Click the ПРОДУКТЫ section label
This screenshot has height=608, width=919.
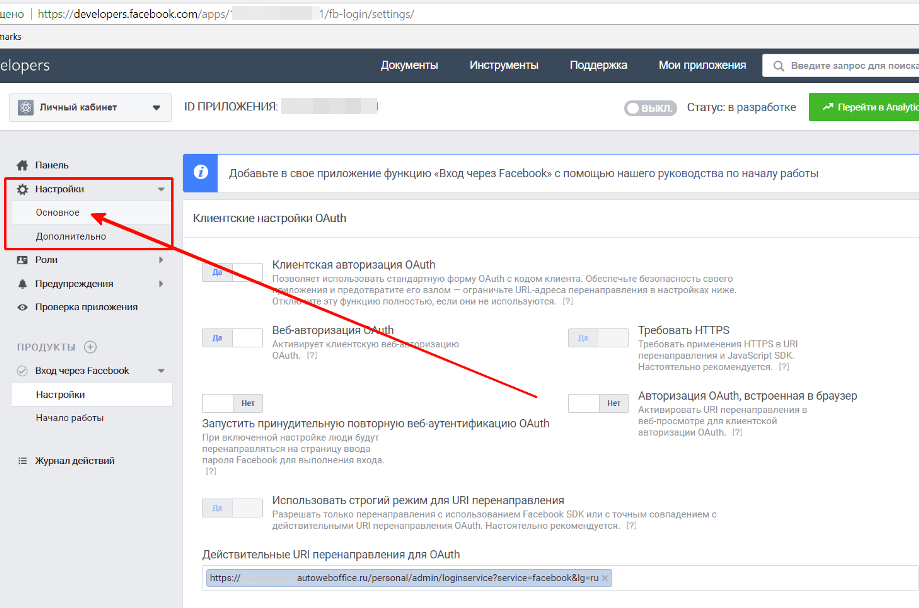tap(46, 347)
